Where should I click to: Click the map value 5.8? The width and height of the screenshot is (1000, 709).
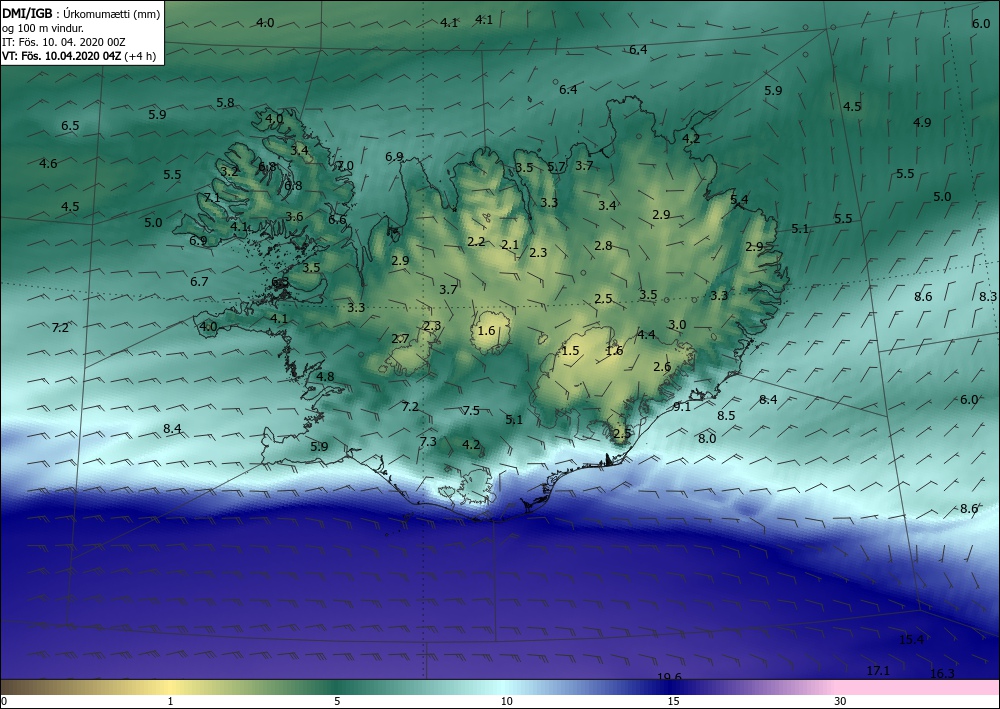[x=225, y=103]
